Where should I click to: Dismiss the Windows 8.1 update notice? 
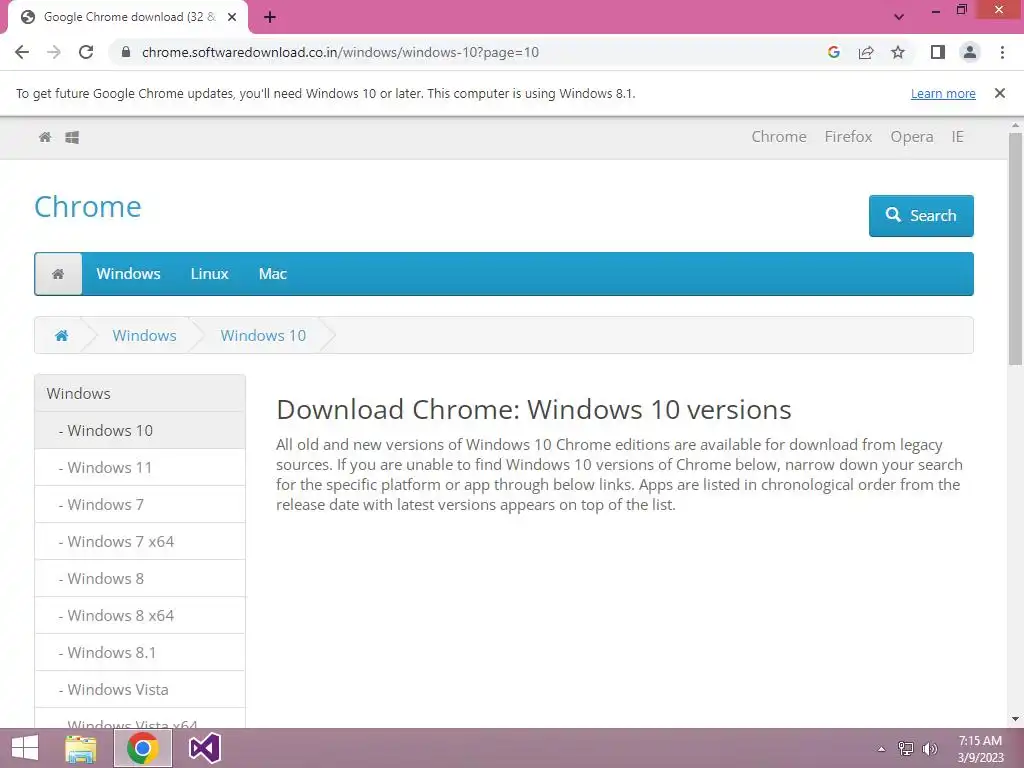pos(1000,93)
